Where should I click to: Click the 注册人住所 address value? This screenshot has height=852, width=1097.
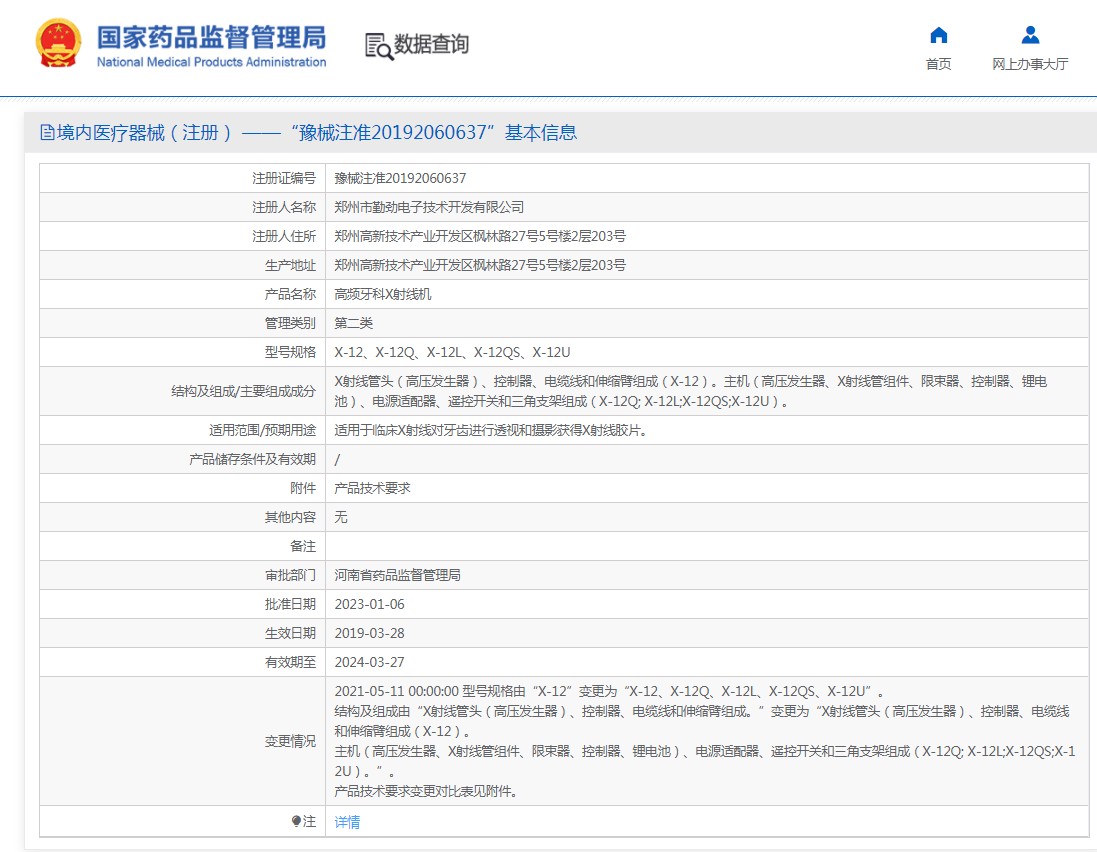coord(480,236)
